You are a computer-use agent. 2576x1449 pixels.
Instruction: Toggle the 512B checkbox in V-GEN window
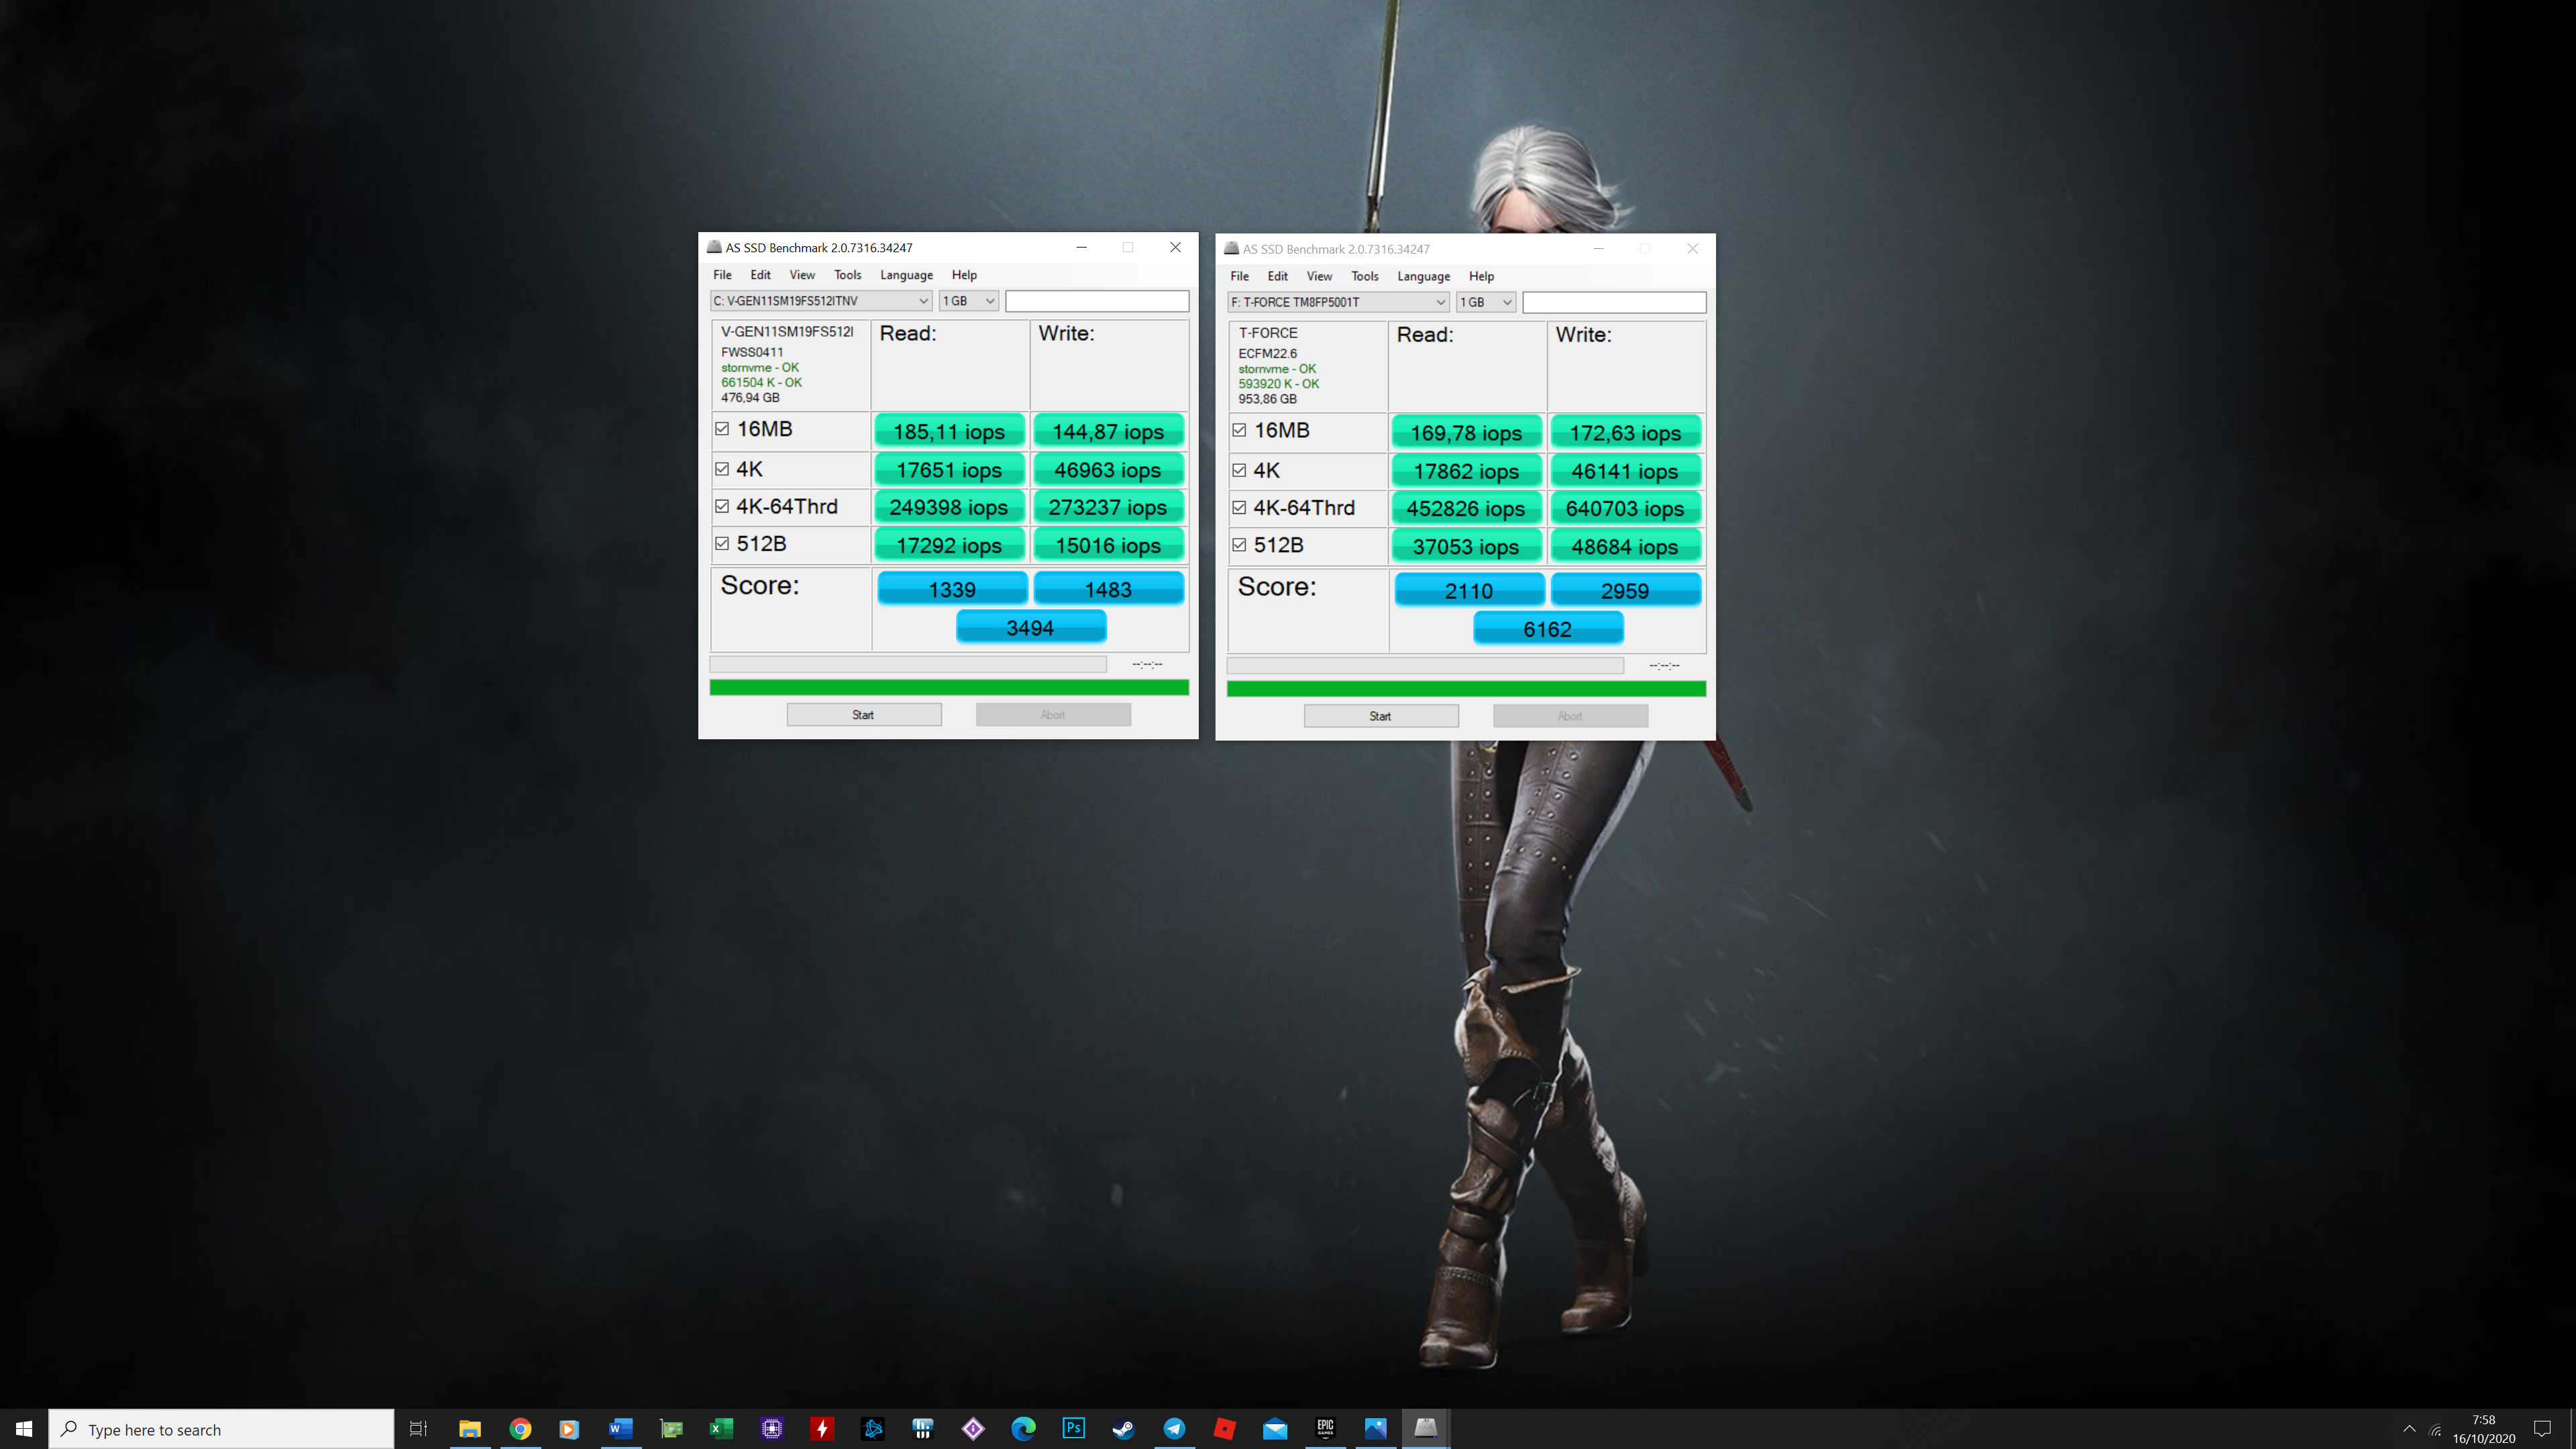(722, 544)
